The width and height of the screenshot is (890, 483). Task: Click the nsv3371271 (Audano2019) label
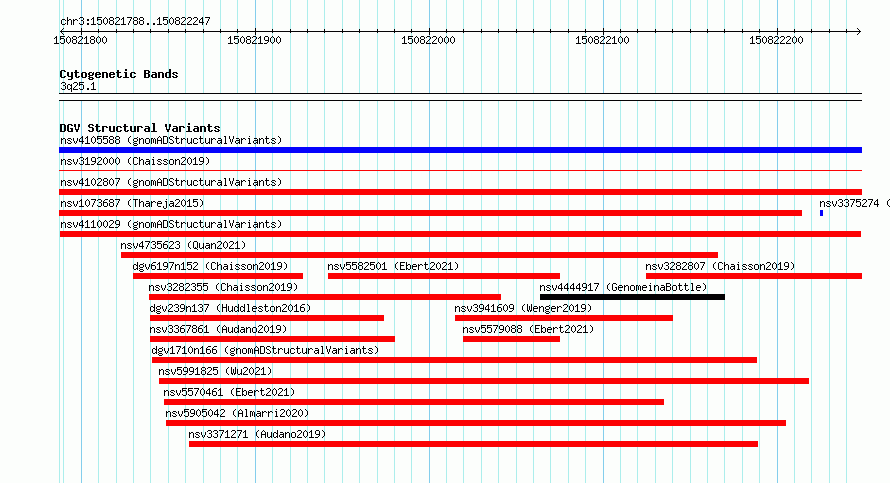(x=257, y=434)
